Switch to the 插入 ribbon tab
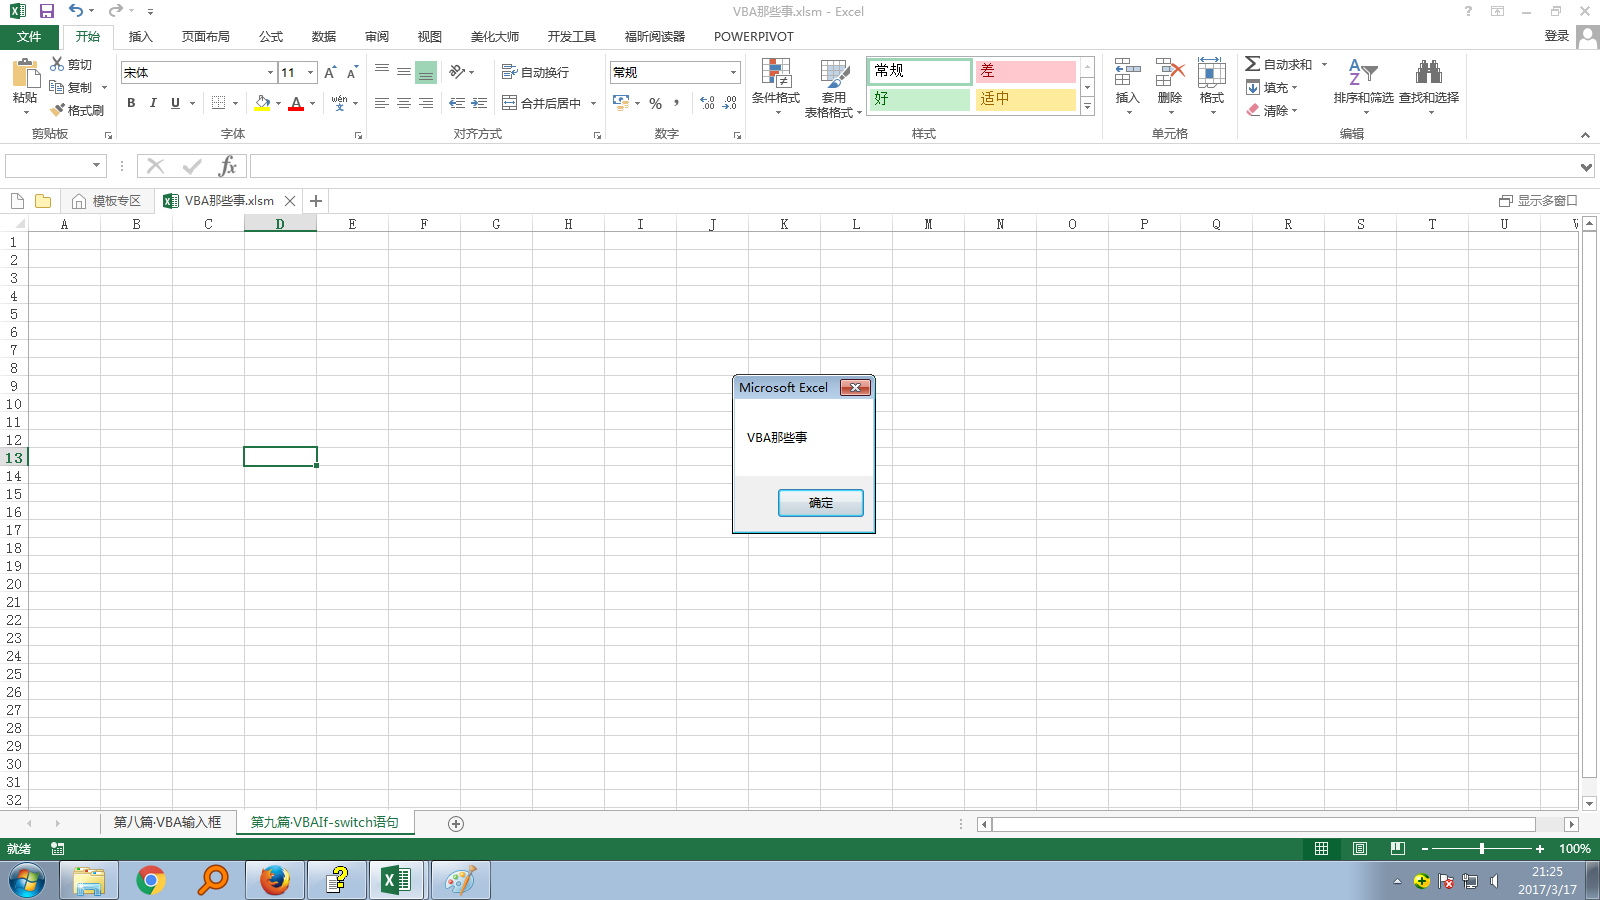The width and height of the screenshot is (1600, 900). [x=141, y=37]
